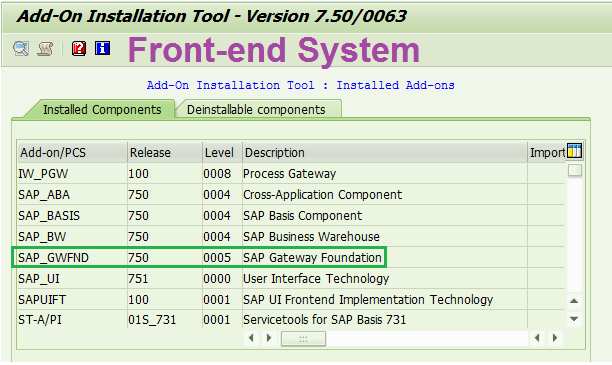
Task: Click the vertical scrollbar up arrow
Action: click(574, 301)
